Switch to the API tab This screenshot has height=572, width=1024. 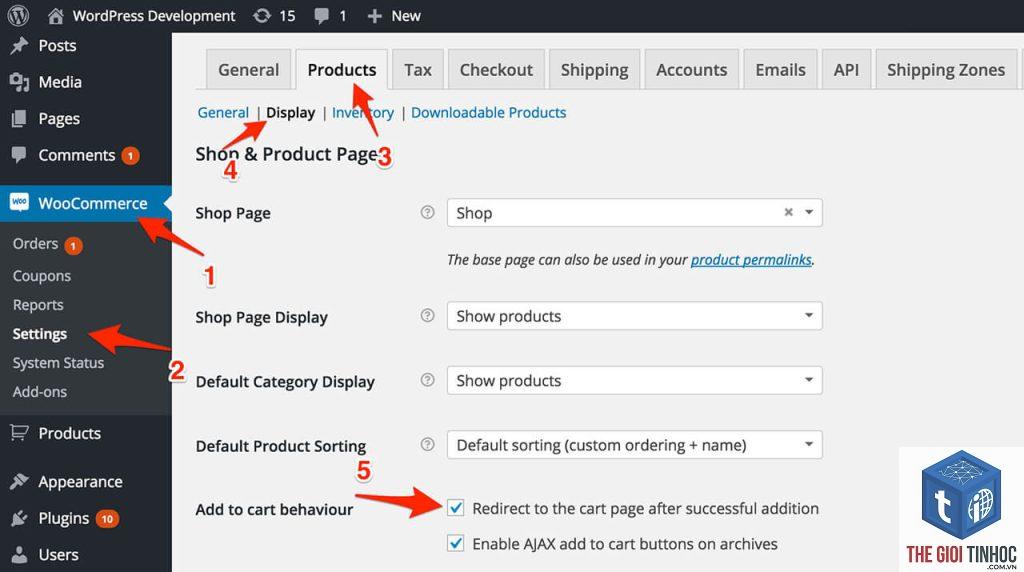click(x=846, y=70)
